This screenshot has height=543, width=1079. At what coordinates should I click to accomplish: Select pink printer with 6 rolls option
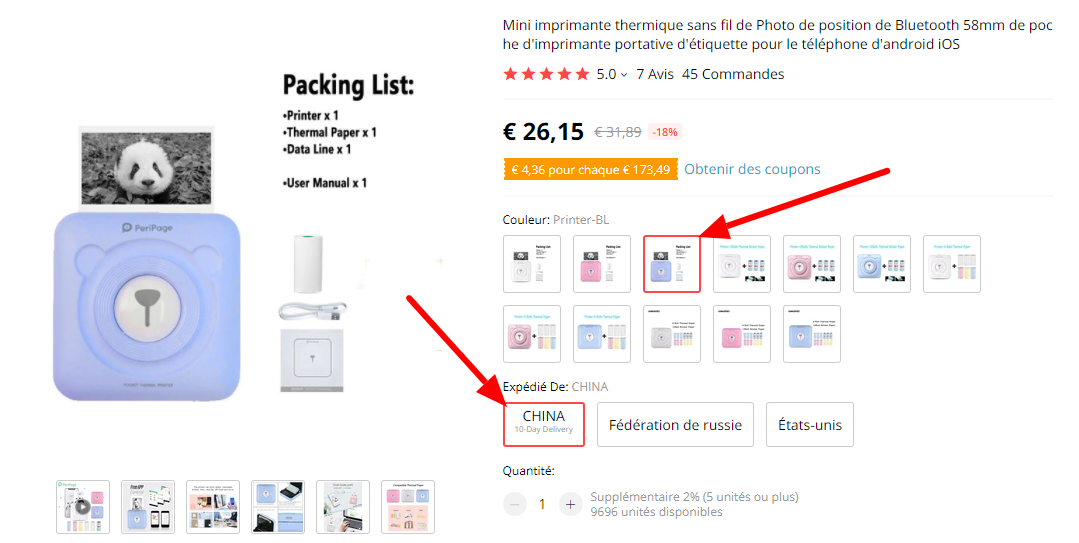(x=532, y=334)
